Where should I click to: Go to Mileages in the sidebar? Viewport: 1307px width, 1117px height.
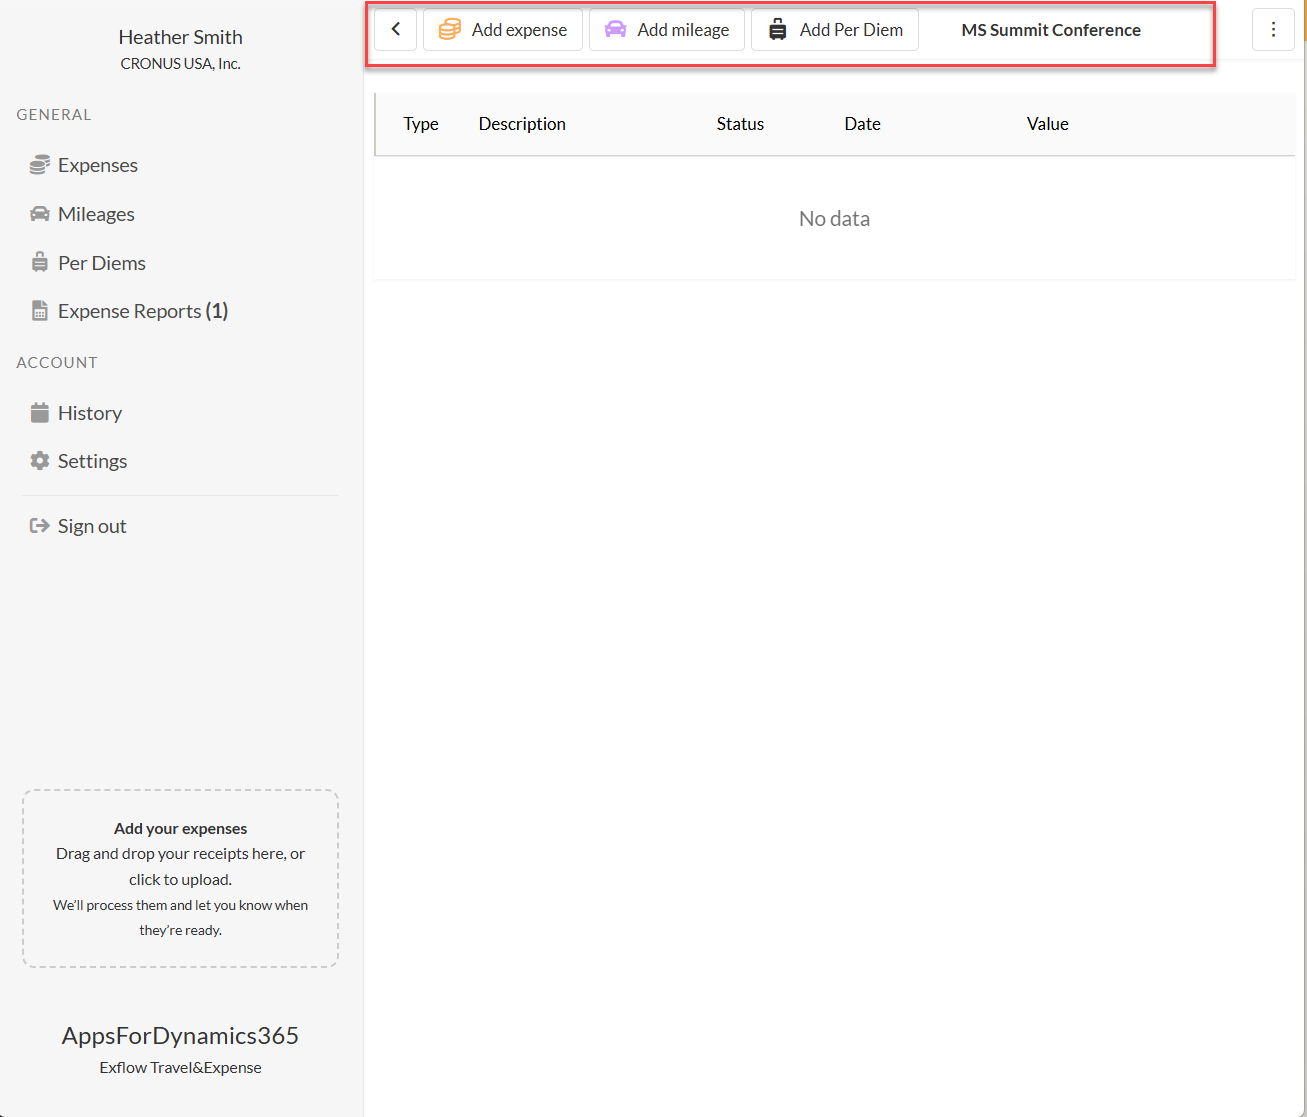(x=96, y=214)
